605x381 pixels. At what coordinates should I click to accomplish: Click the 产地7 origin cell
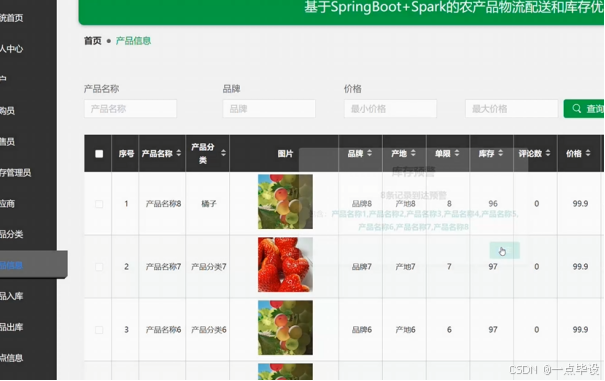(x=405, y=267)
